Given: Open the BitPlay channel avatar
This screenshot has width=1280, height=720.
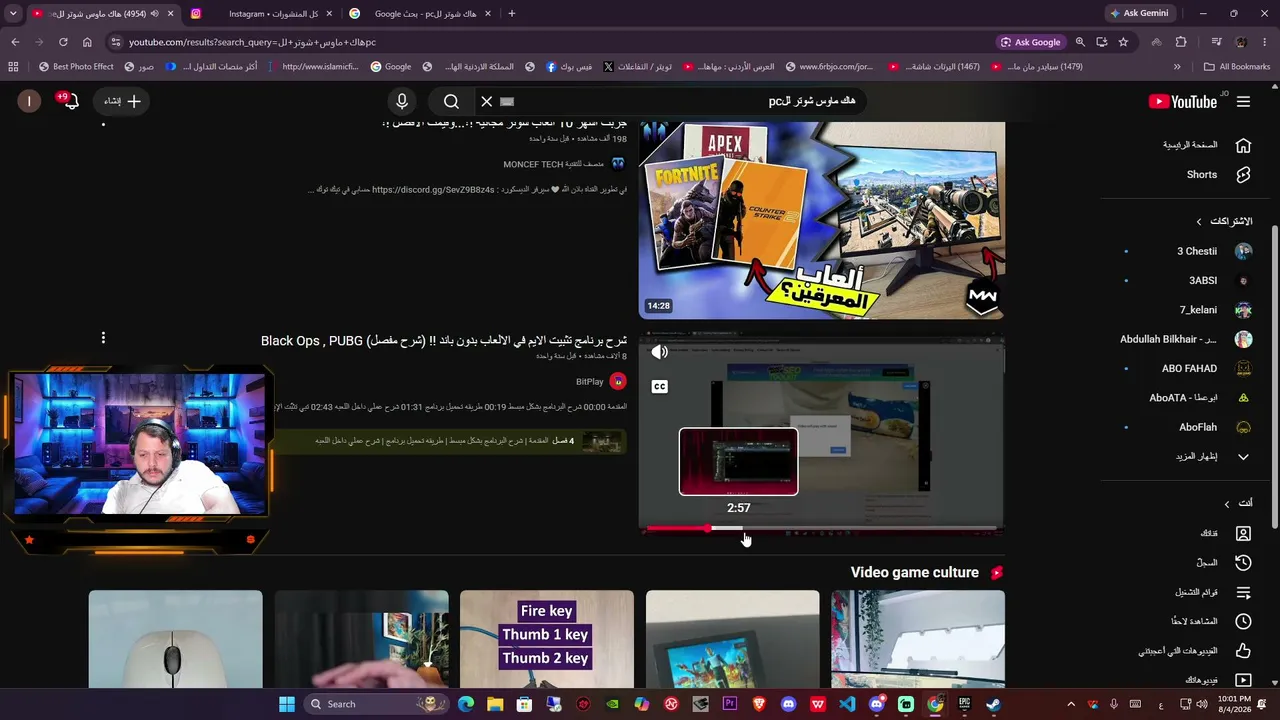Looking at the screenshot, I should pos(618,382).
